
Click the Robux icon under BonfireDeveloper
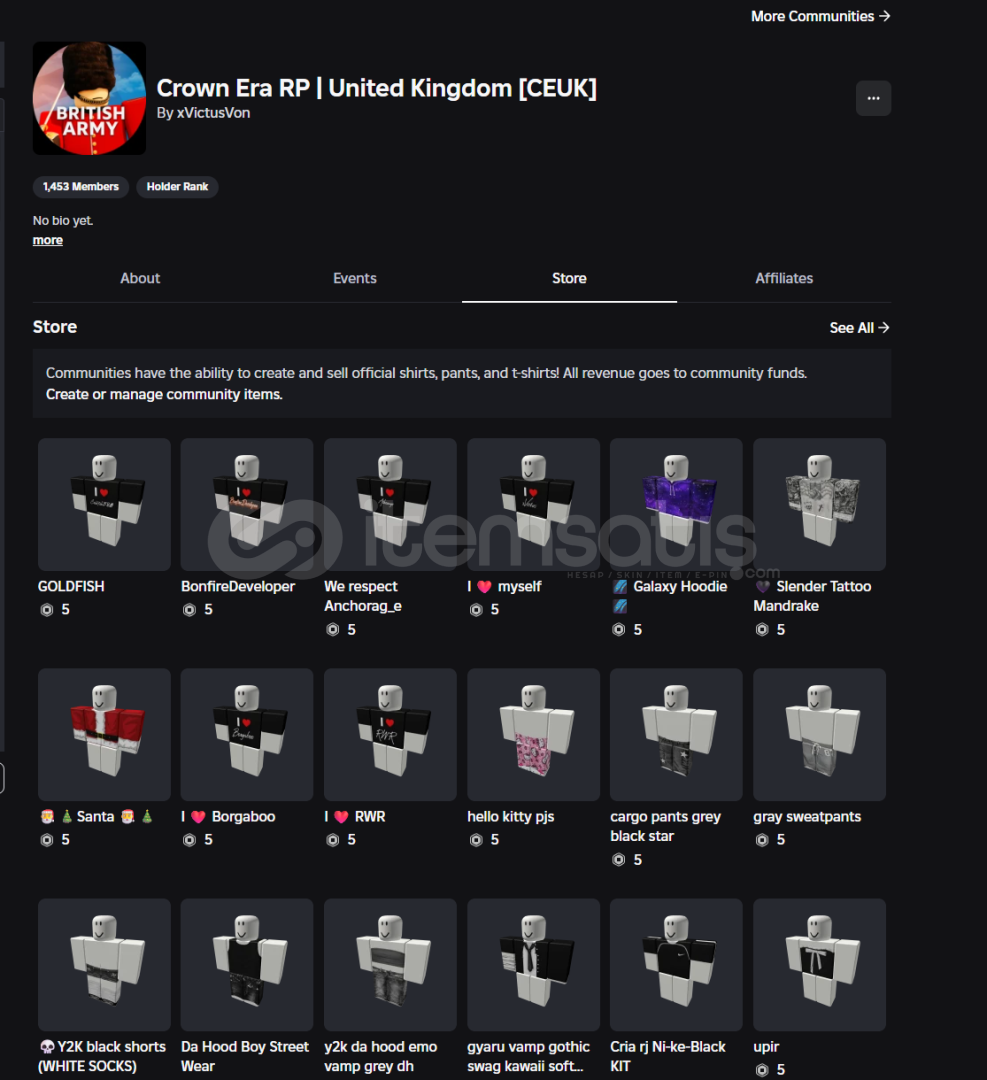(189, 610)
